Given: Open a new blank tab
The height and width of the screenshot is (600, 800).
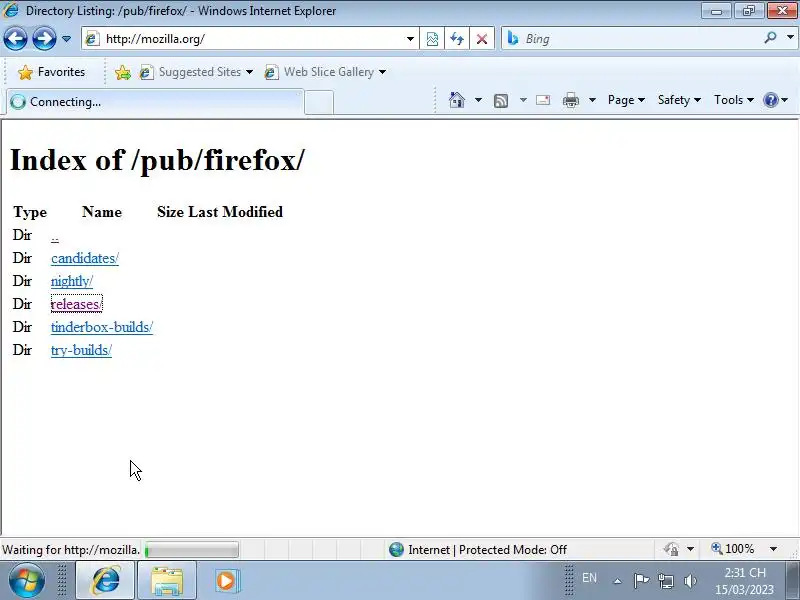Looking at the screenshot, I should [319, 103].
